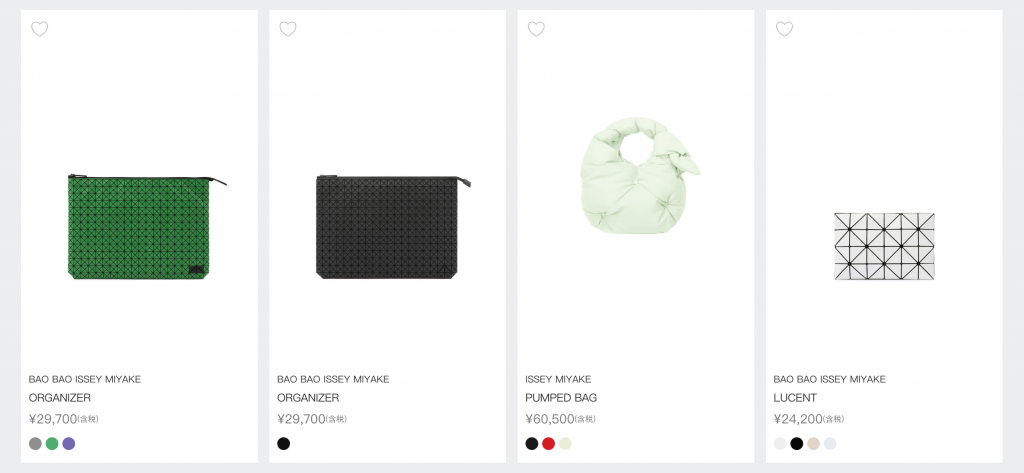Tap the wishlist heart on the LUCENT card
The image size is (1024, 473).
coord(784,29)
